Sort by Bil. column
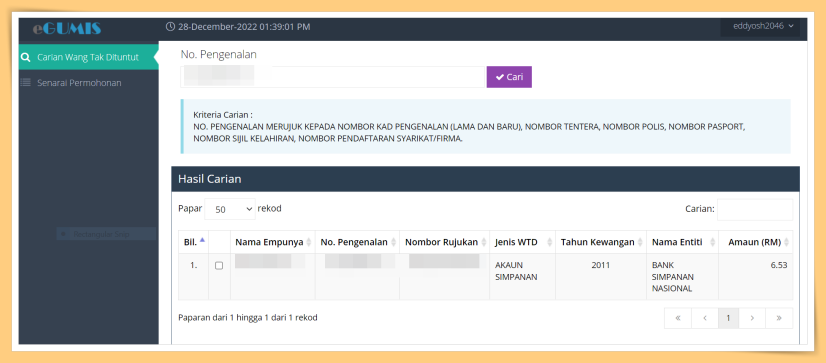Viewport: 826px width, 363px height. 193,242
